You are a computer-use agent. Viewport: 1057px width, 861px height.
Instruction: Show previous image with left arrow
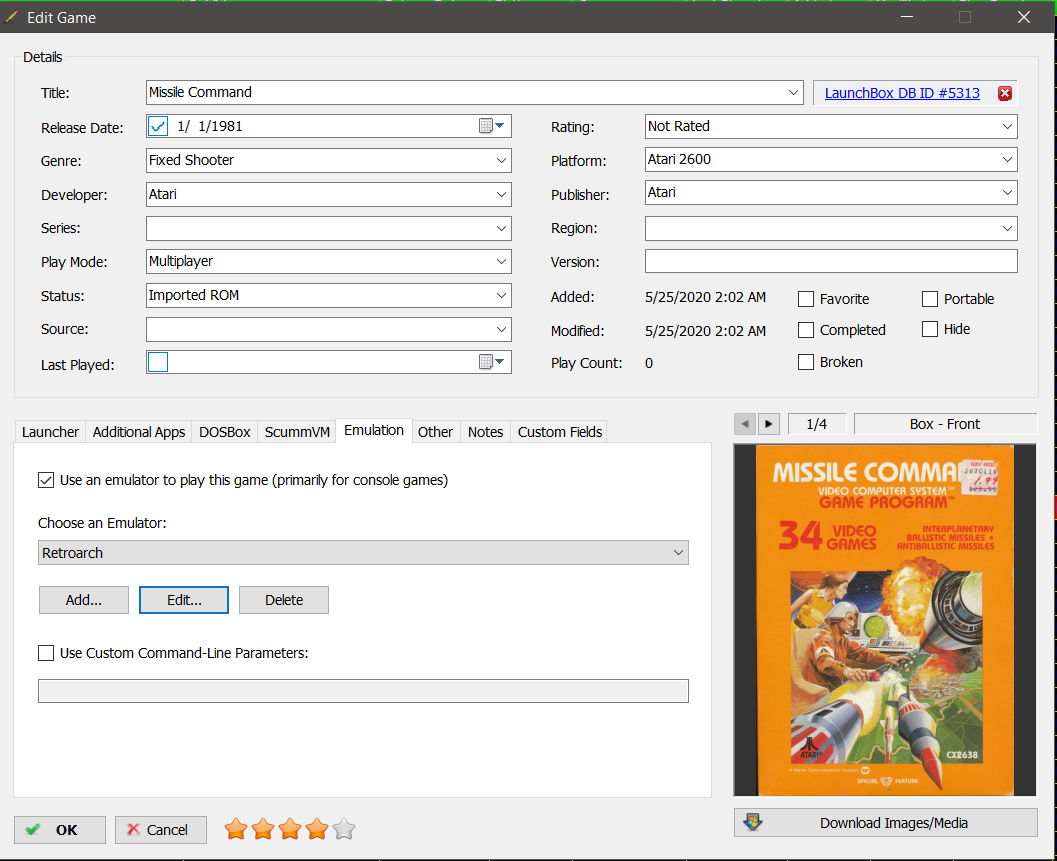[744, 424]
